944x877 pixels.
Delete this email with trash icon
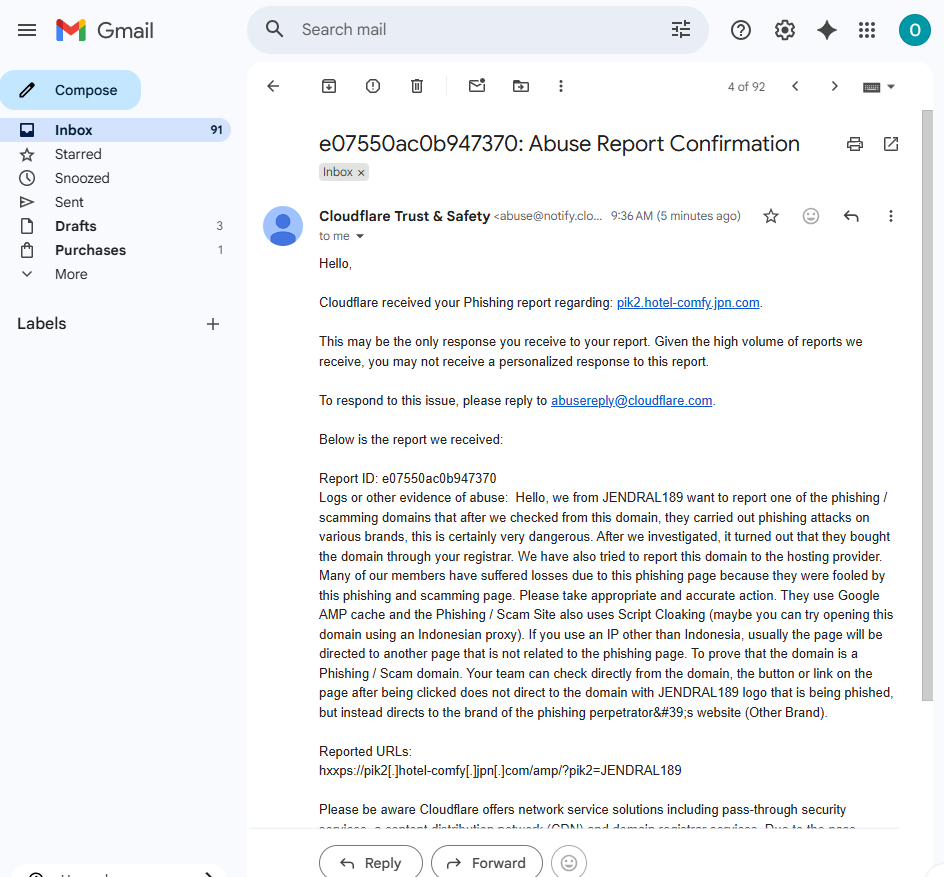[x=417, y=86]
